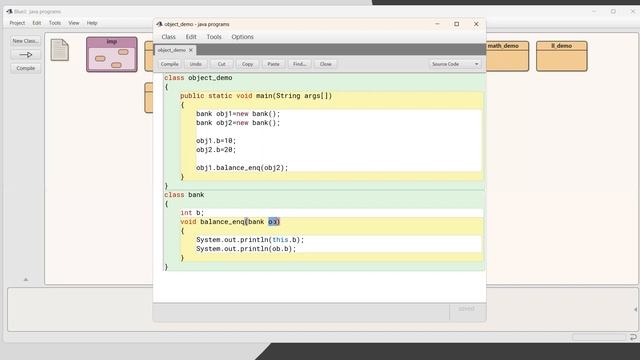Click the Find... button
The width and height of the screenshot is (640, 360).
pyautogui.click(x=299, y=64)
